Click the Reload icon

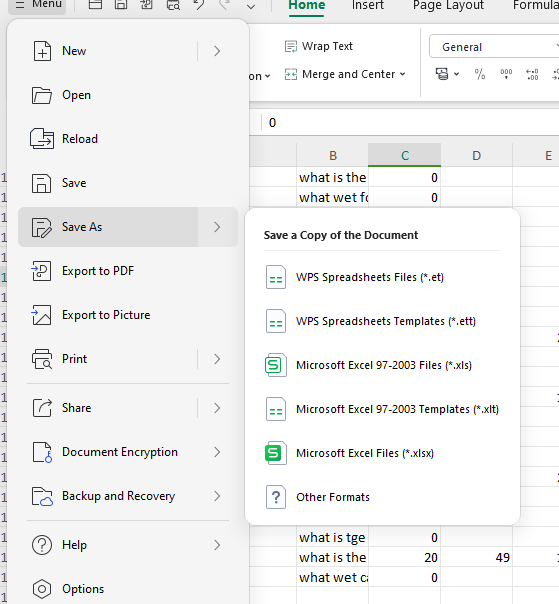click(x=42, y=139)
